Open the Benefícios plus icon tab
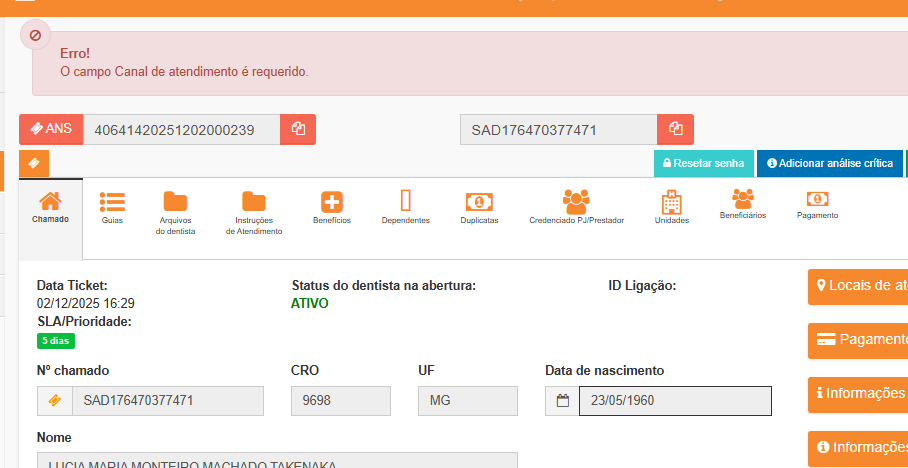Viewport: 908px width, 468px height. click(331, 207)
